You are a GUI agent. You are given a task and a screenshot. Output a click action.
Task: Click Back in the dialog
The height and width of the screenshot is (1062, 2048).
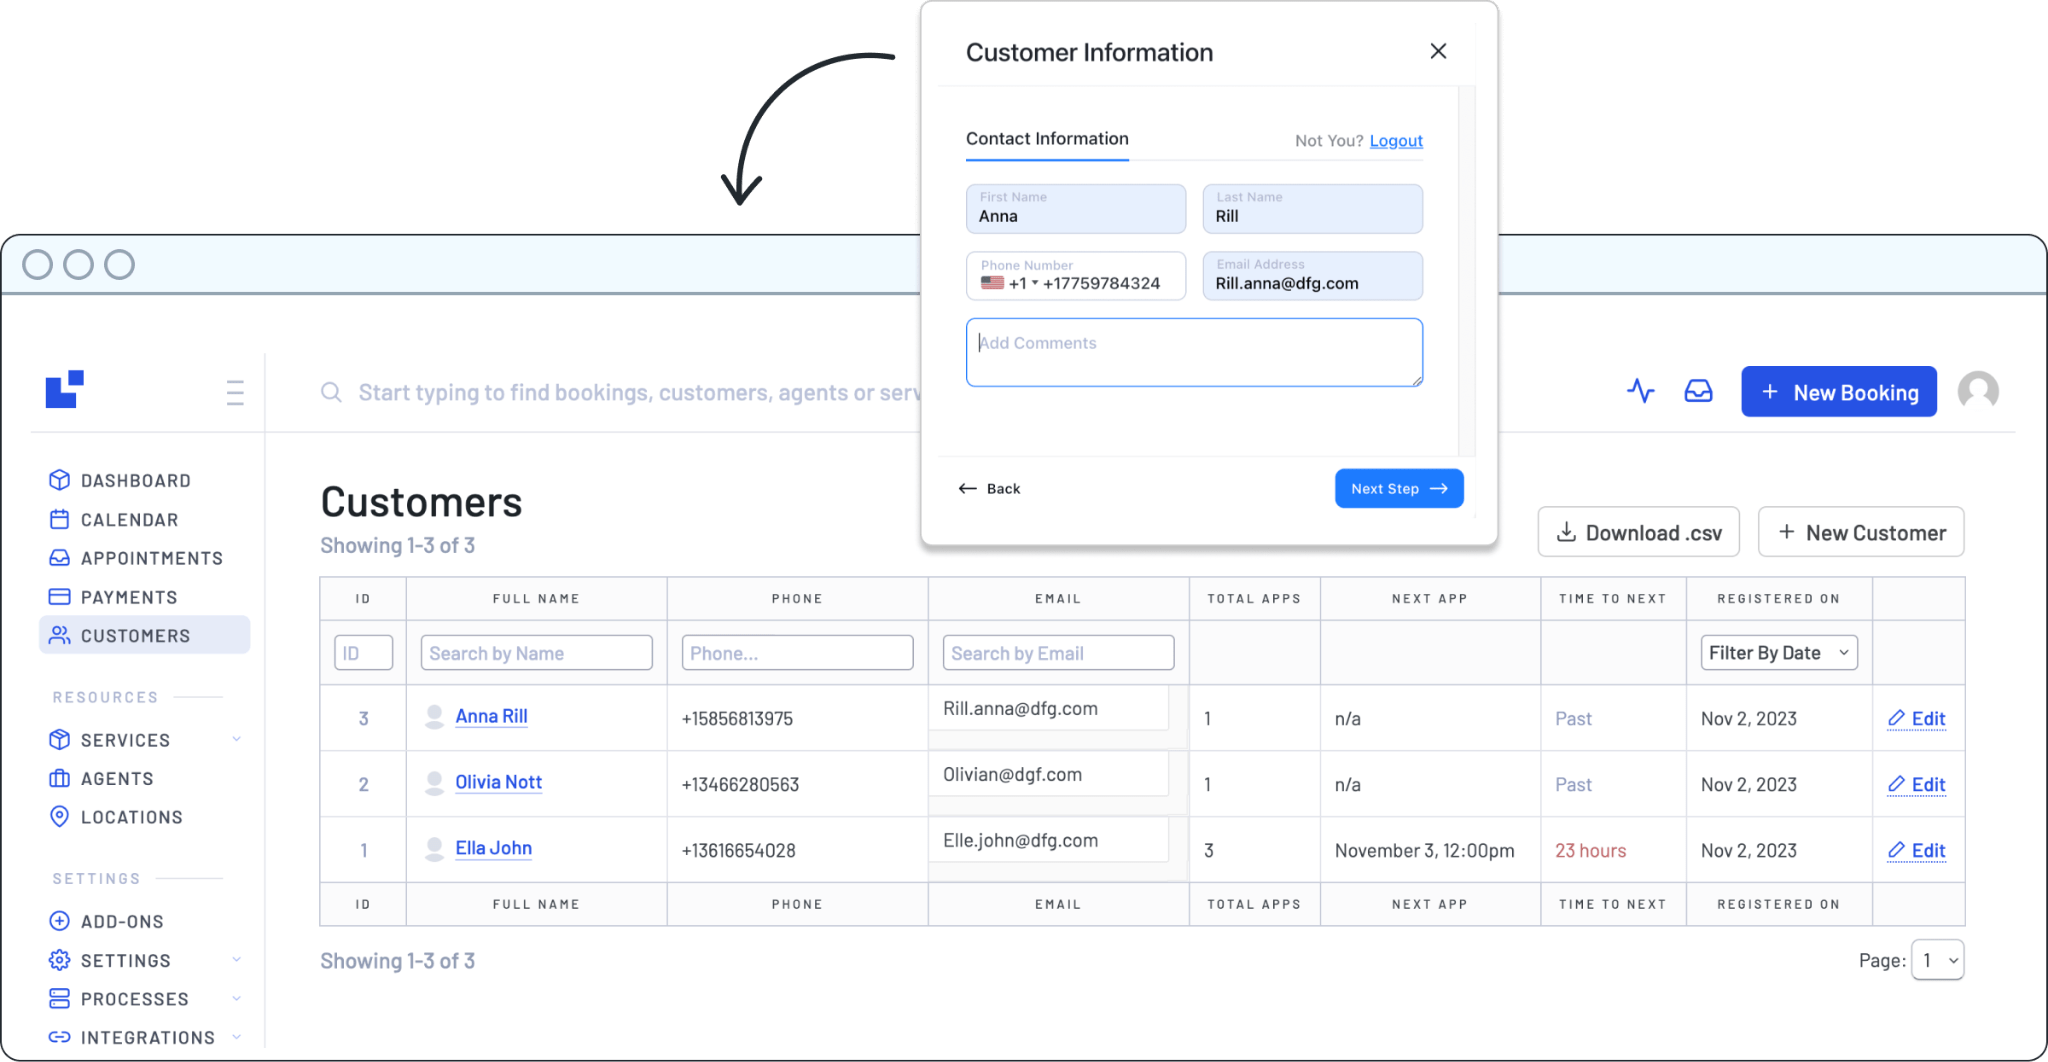coord(989,488)
